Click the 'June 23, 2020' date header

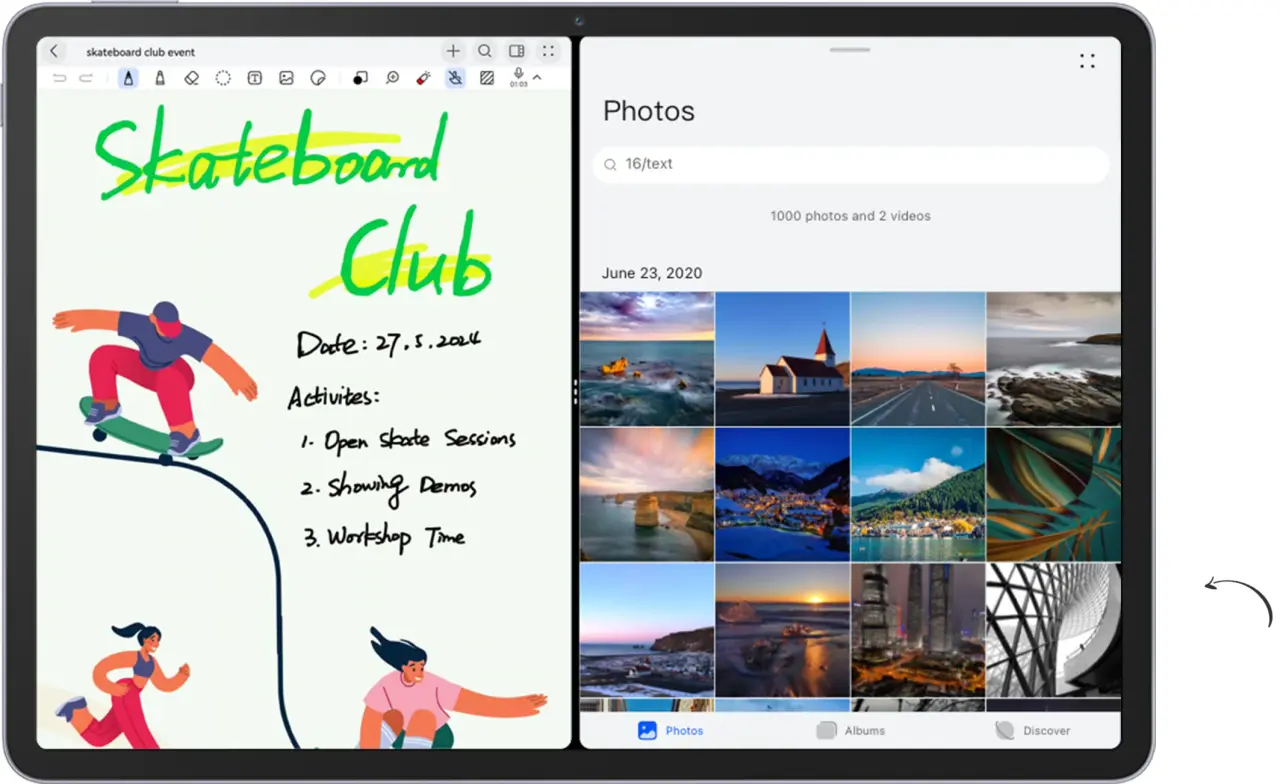tap(652, 273)
